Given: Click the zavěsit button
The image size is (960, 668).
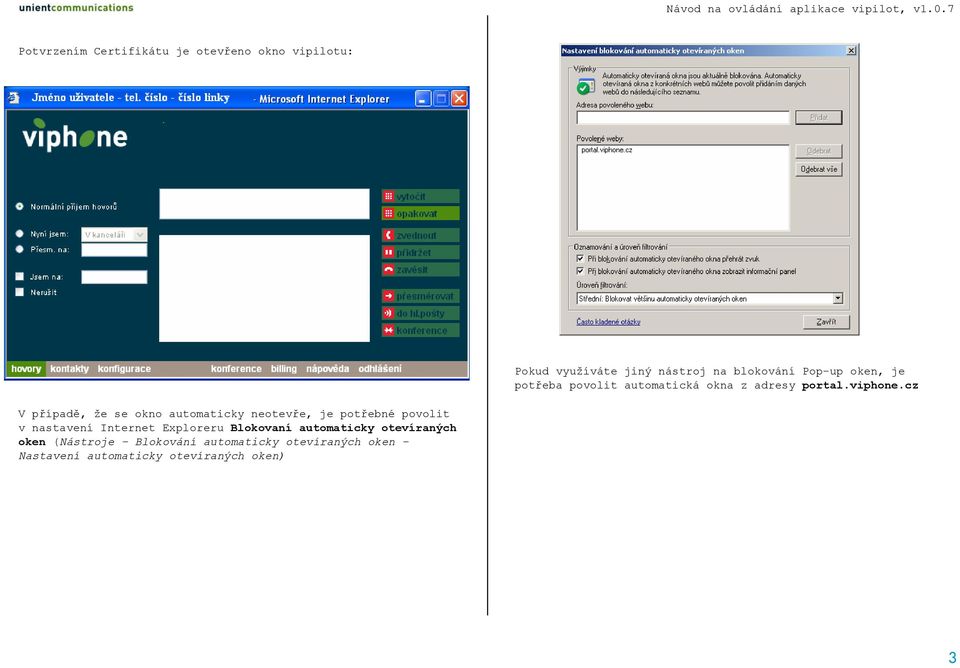Looking at the screenshot, I should pos(421,269).
